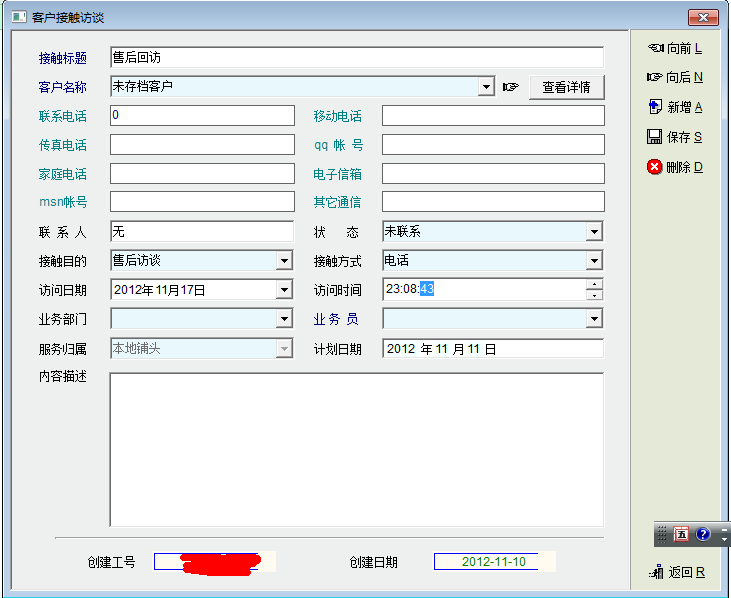Delete the record with red 删除 icon
Screen dimensions: 731x598
tap(655, 167)
